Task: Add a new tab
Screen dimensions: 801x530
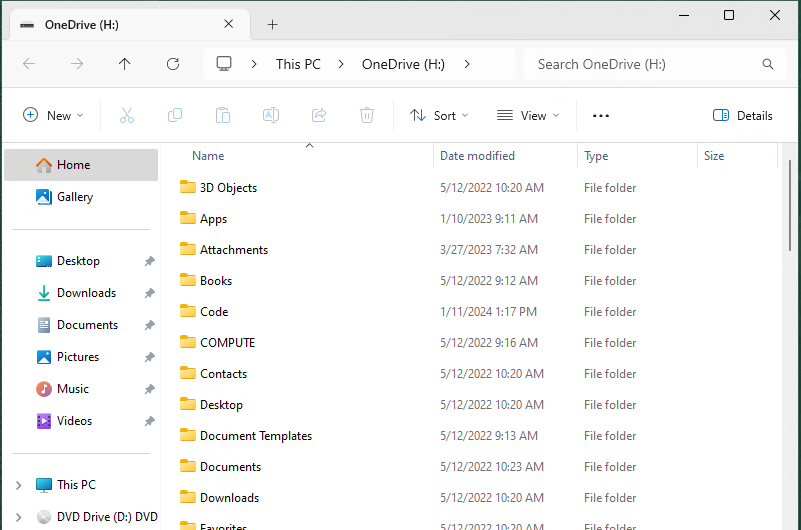Action: (x=272, y=24)
